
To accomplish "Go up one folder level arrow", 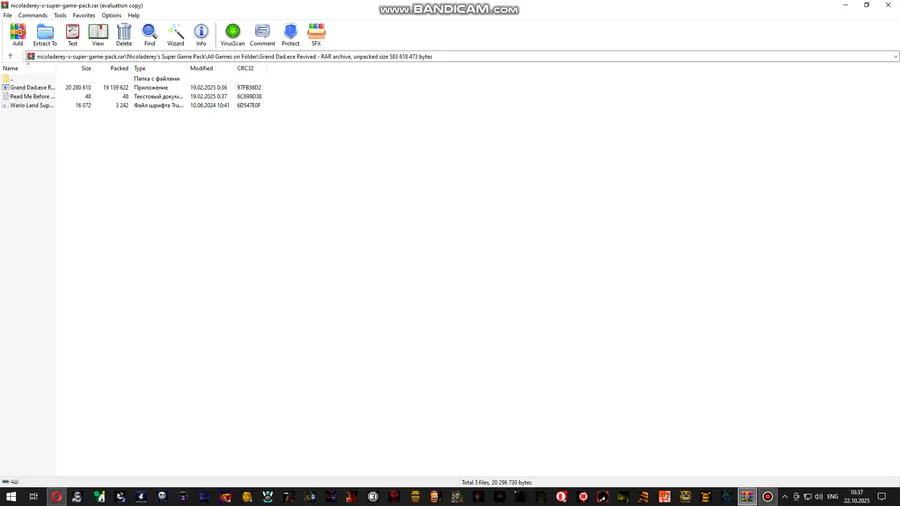I will 10,56.
